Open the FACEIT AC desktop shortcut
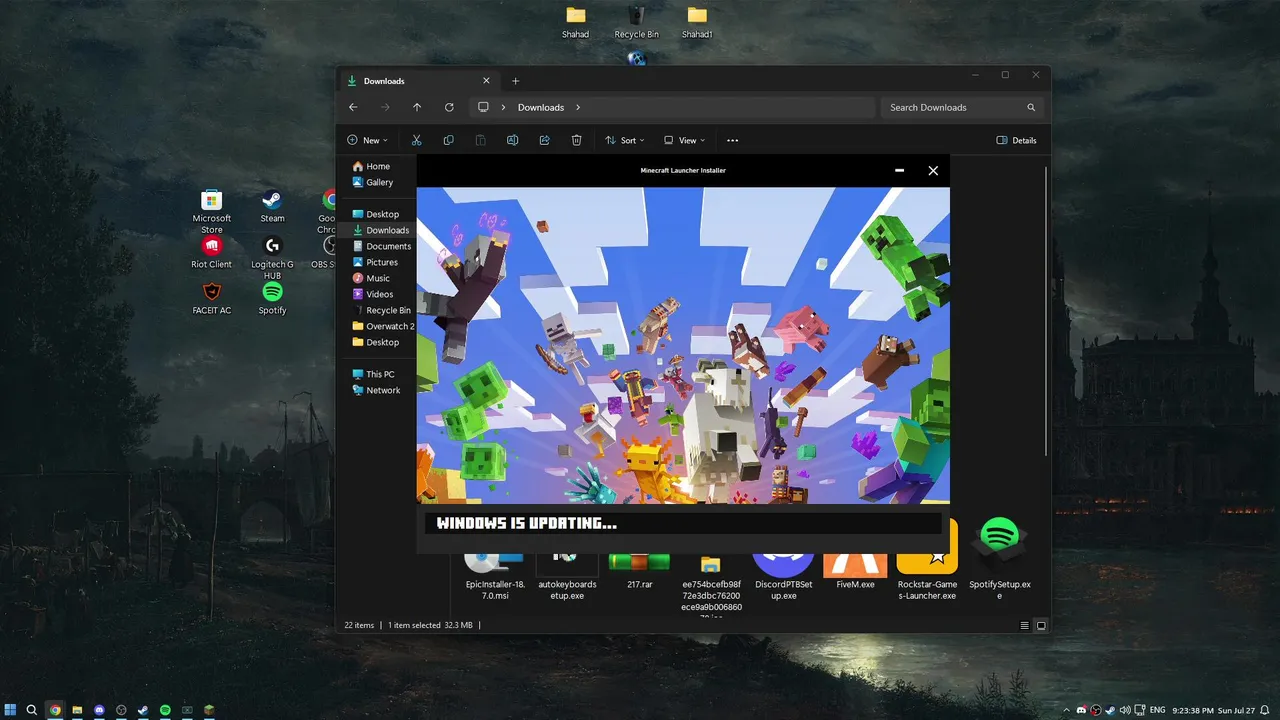Viewport: 1280px width, 720px height. [211, 298]
